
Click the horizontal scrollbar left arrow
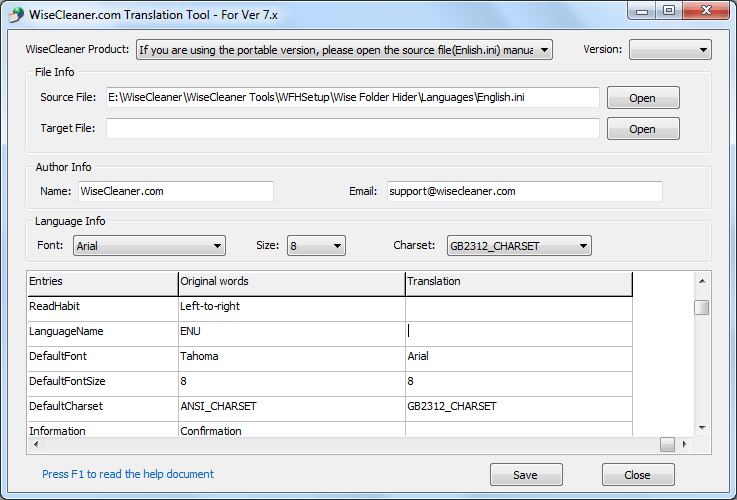[36, 444]
